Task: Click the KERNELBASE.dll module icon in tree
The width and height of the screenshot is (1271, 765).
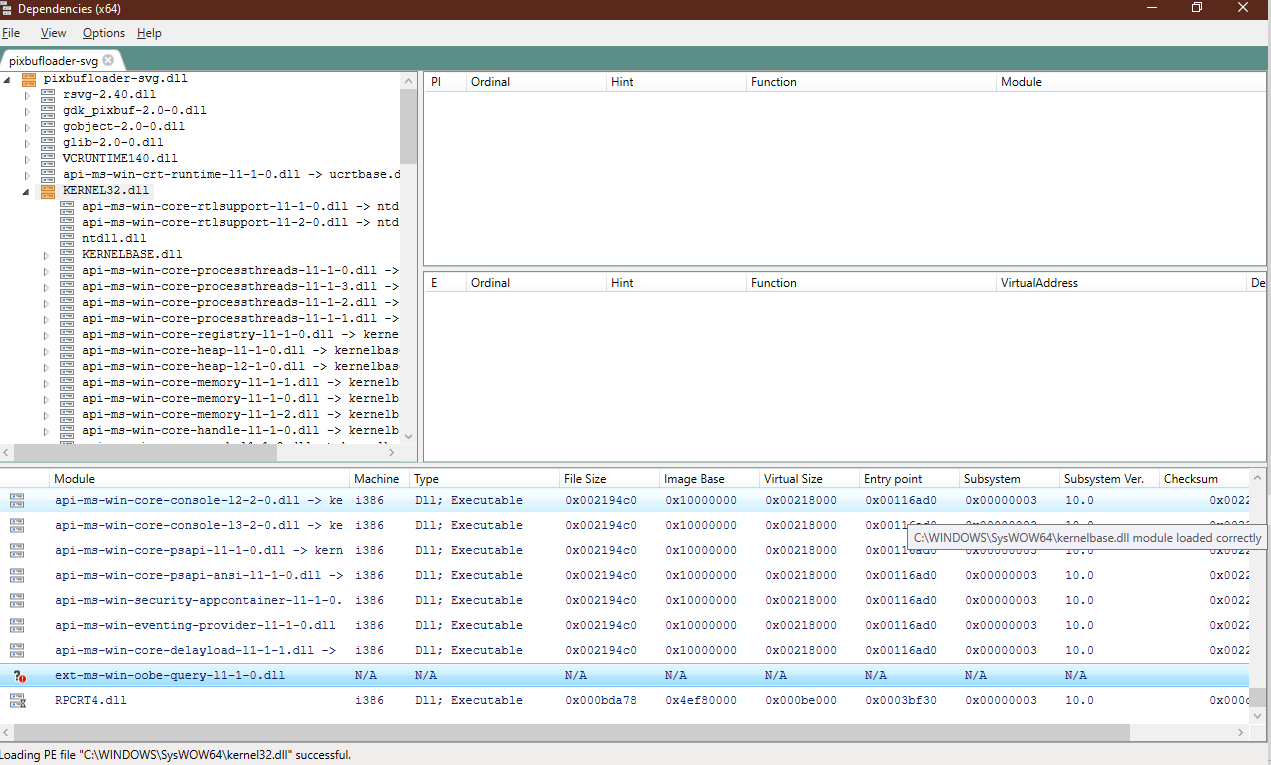Action: pos(67,254)
